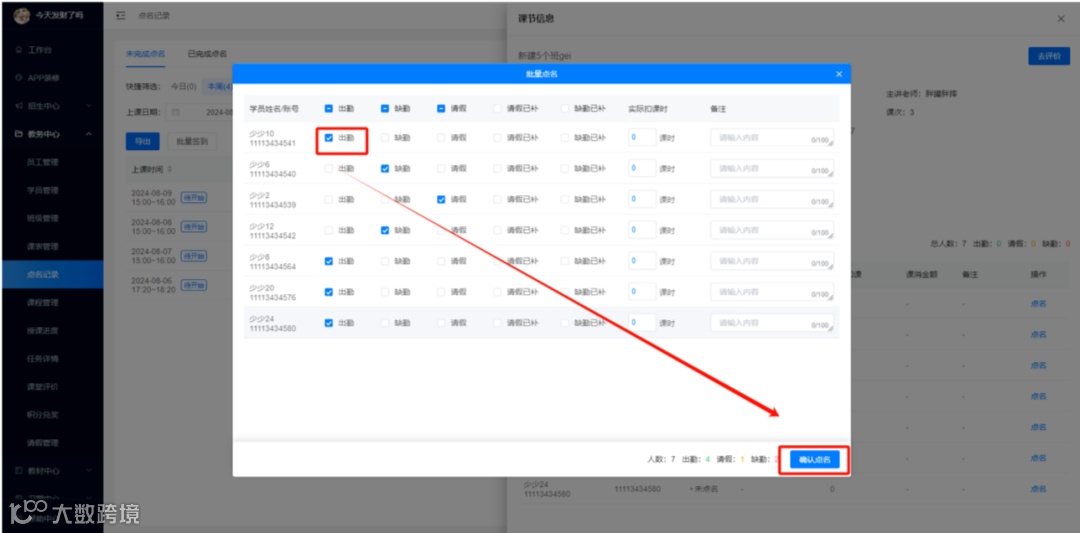This screenshot has width=1080, height=533.
Task: Click the user avatar 今天发财了吗
Action: (21, 15)
